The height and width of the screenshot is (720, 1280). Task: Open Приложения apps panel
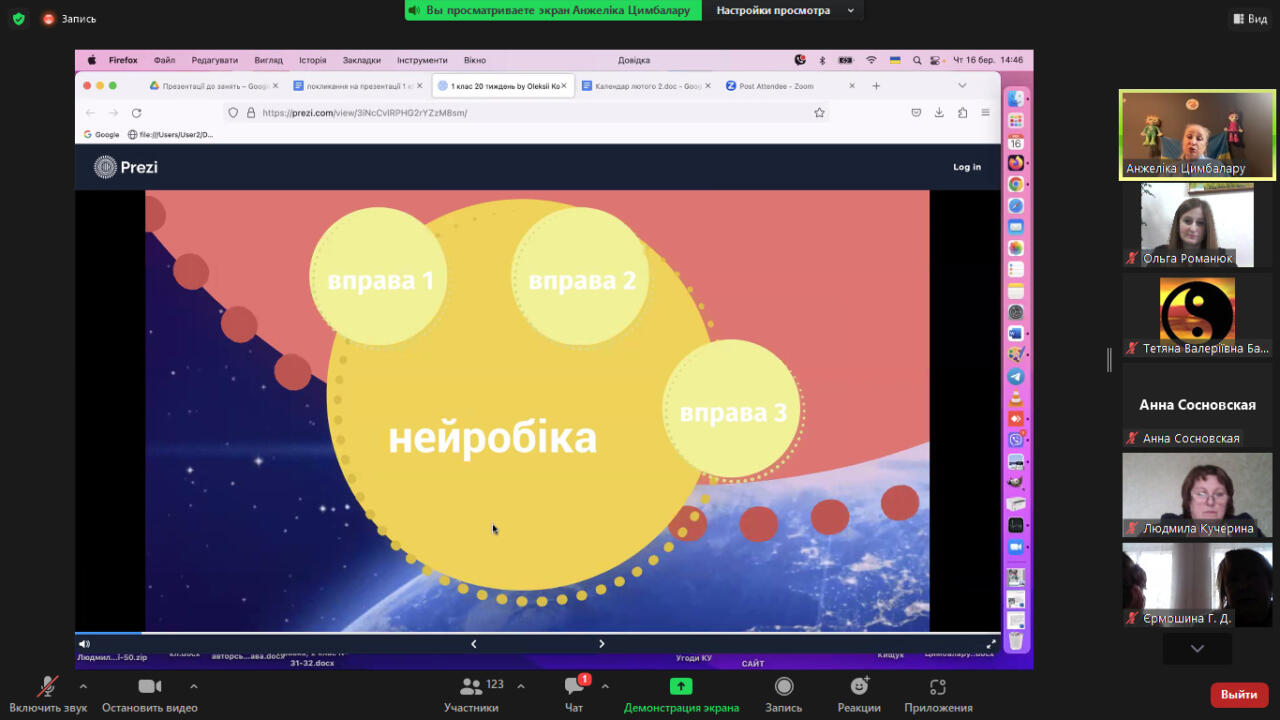[x=938, y=694]
